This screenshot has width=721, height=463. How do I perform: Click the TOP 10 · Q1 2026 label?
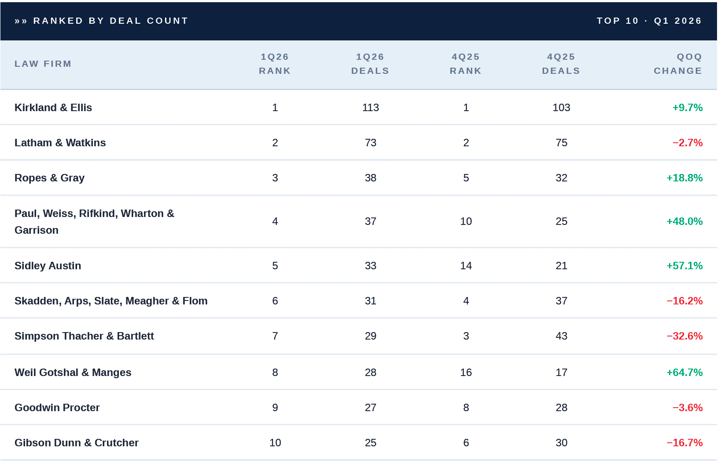coord(649,21)
